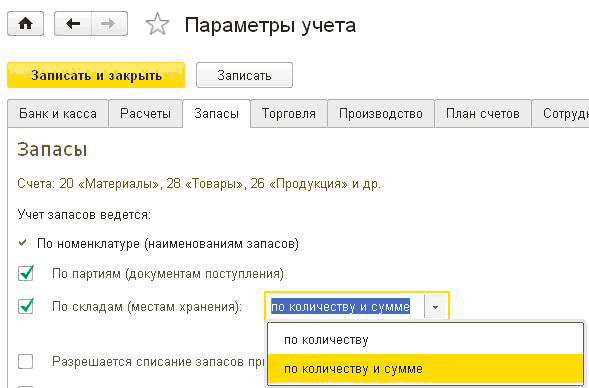Go to the home page icon
Image resolution: width=589 pixels, height=388 pixels.
[x=25, y=24]
